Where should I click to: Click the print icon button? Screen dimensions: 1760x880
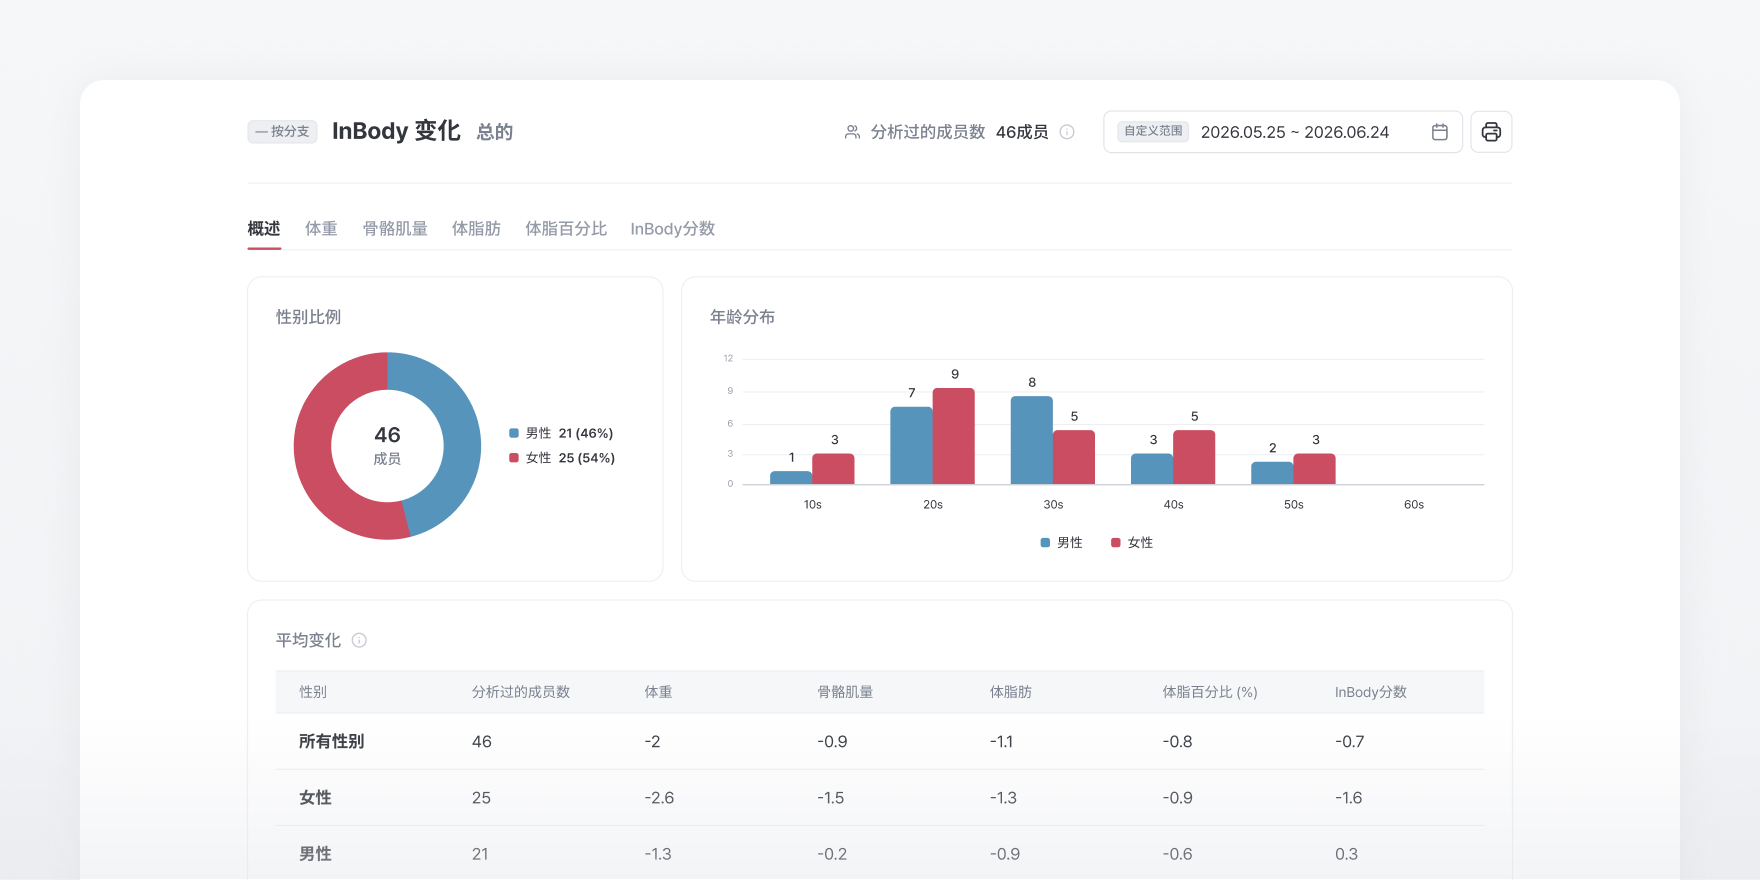tap(1491, 132)
